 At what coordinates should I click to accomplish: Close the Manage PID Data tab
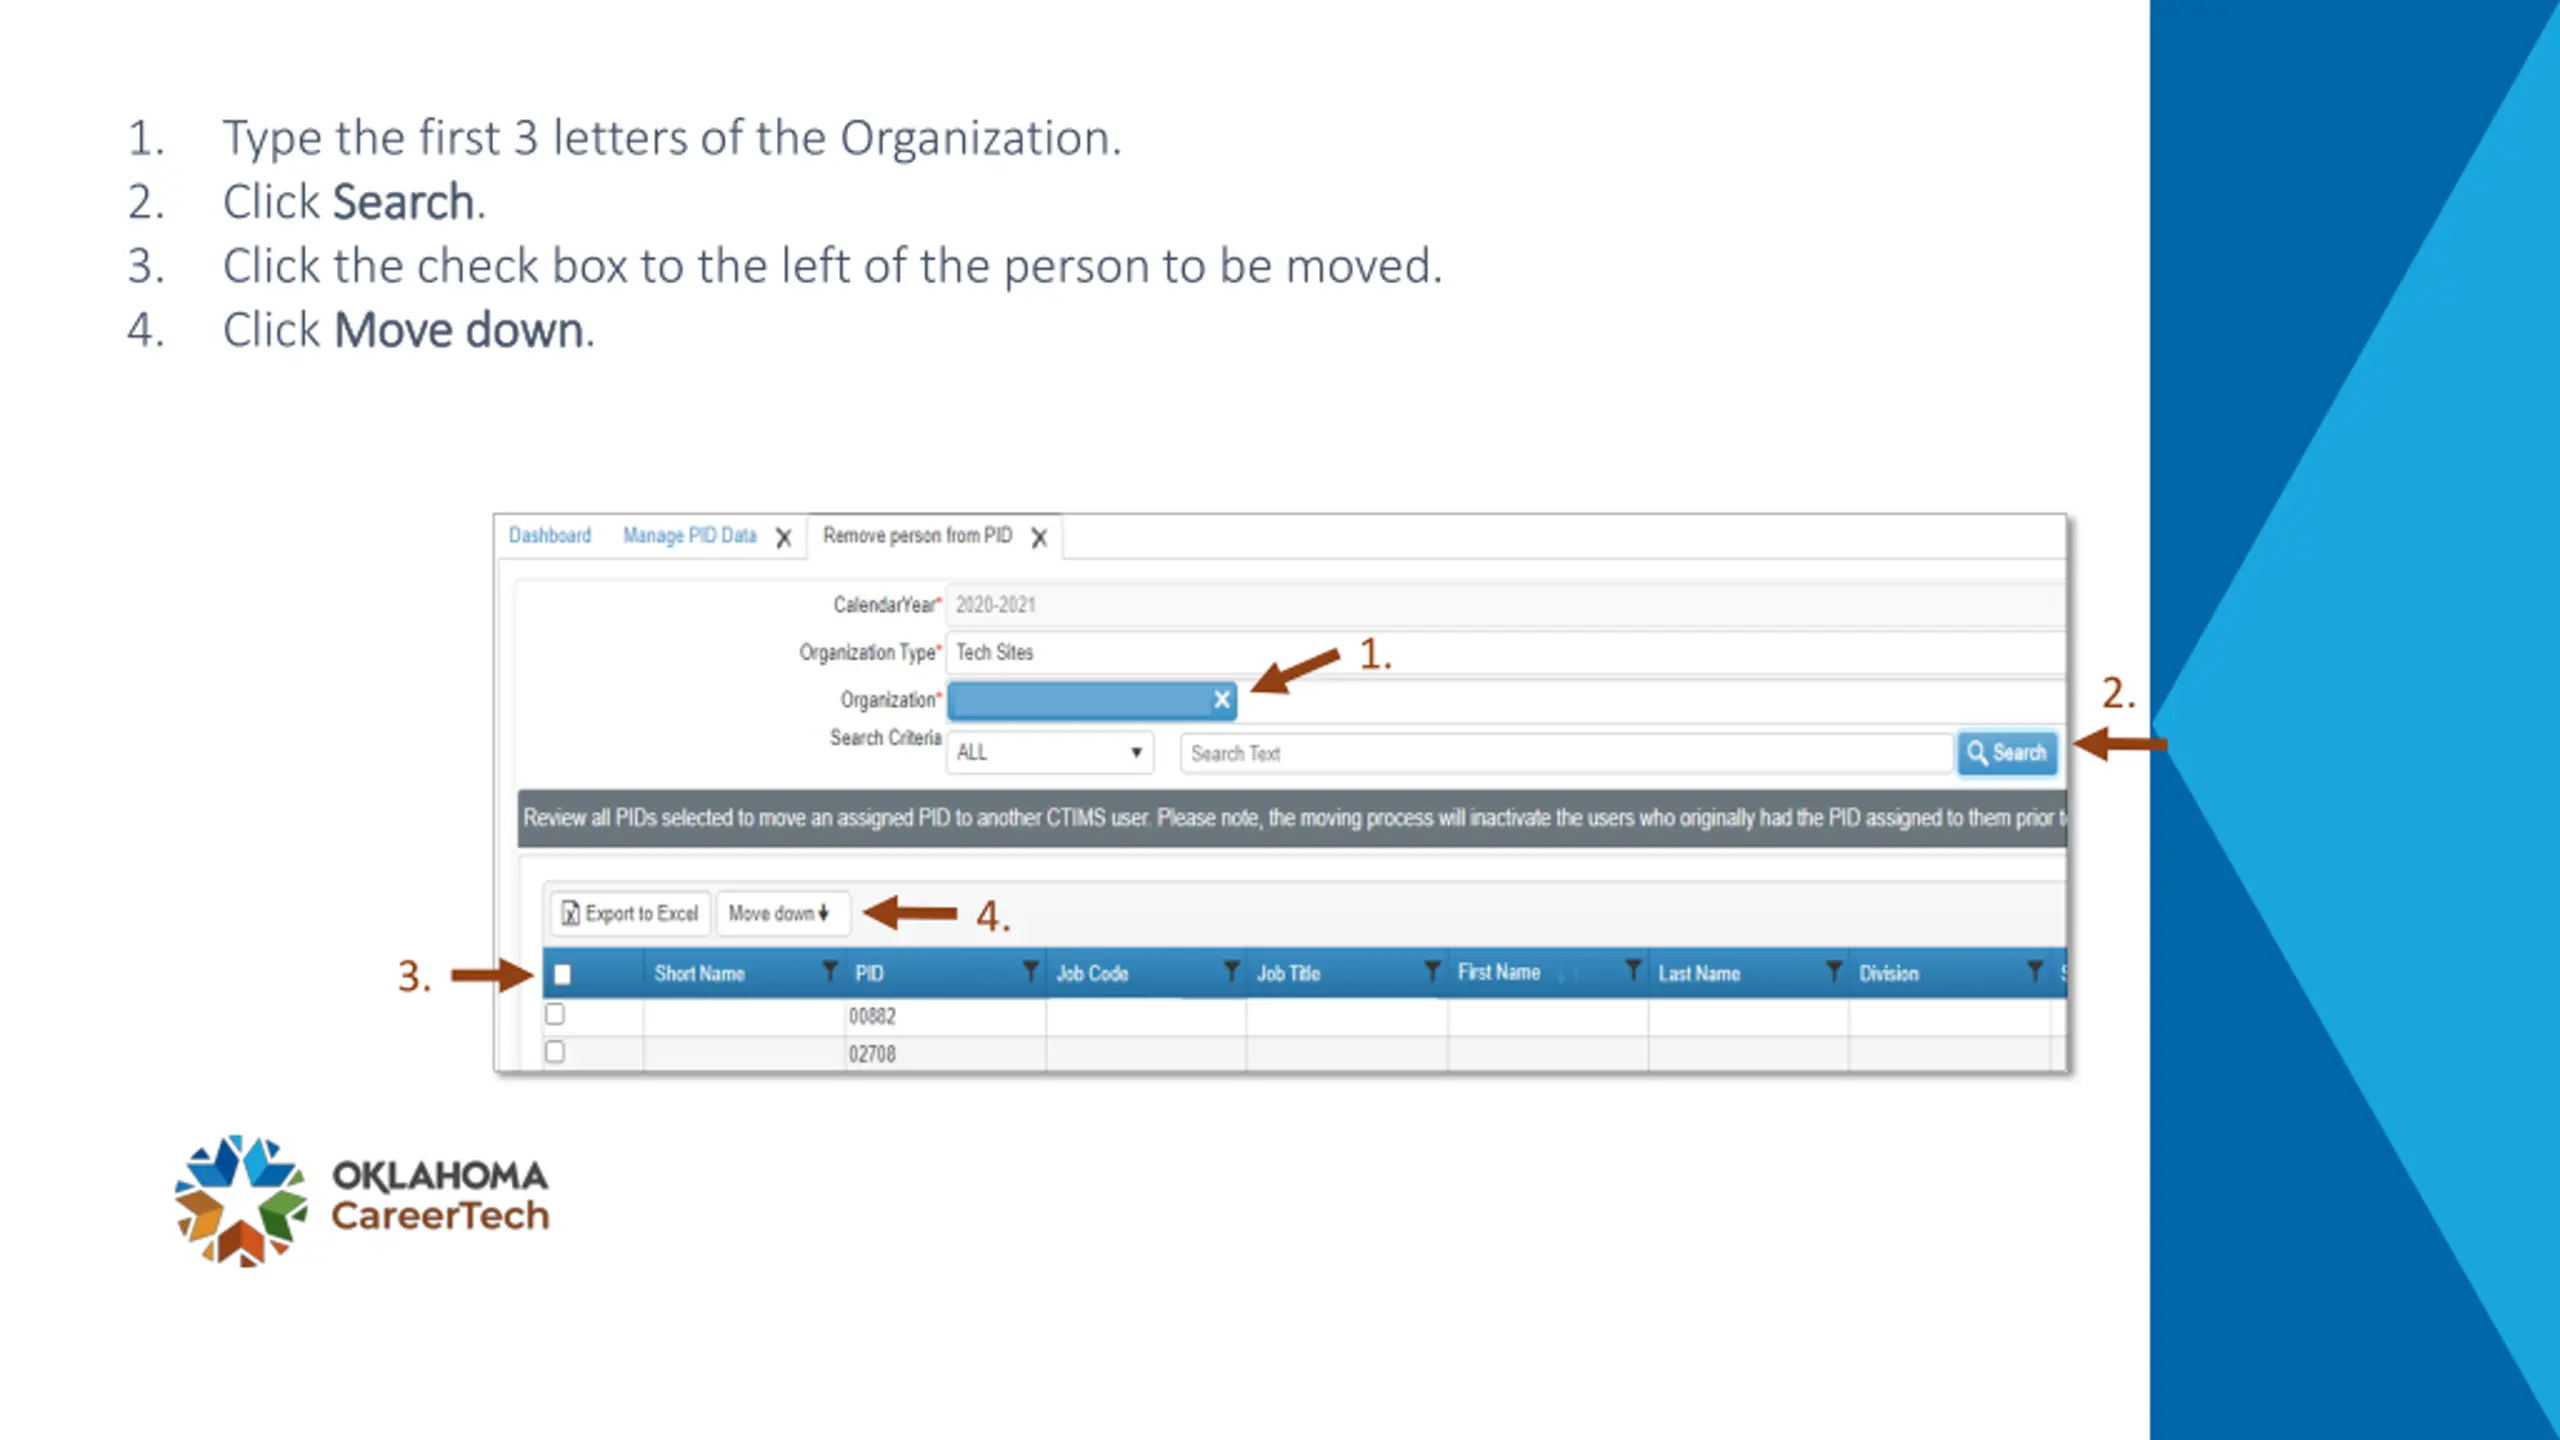click(x=784, y=538)
